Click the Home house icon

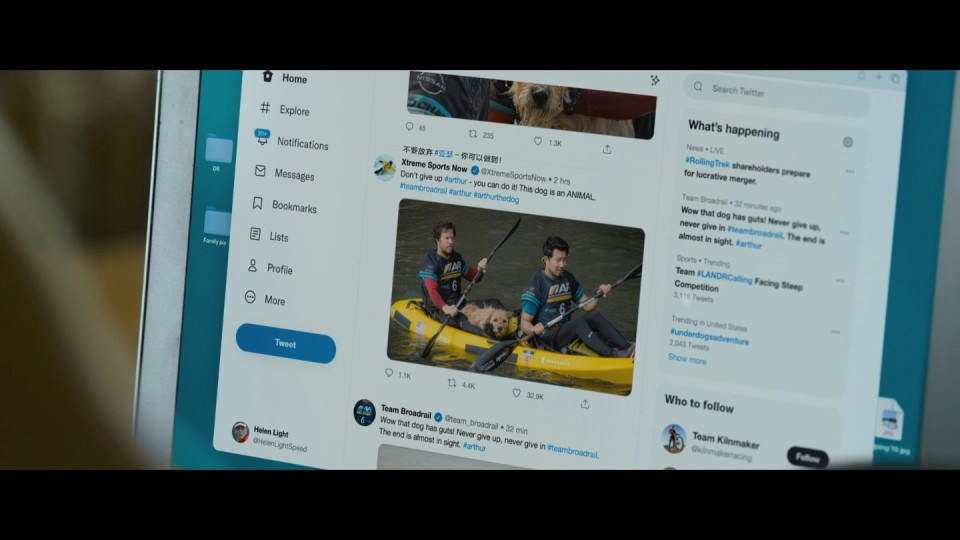[x=268, y=76]
